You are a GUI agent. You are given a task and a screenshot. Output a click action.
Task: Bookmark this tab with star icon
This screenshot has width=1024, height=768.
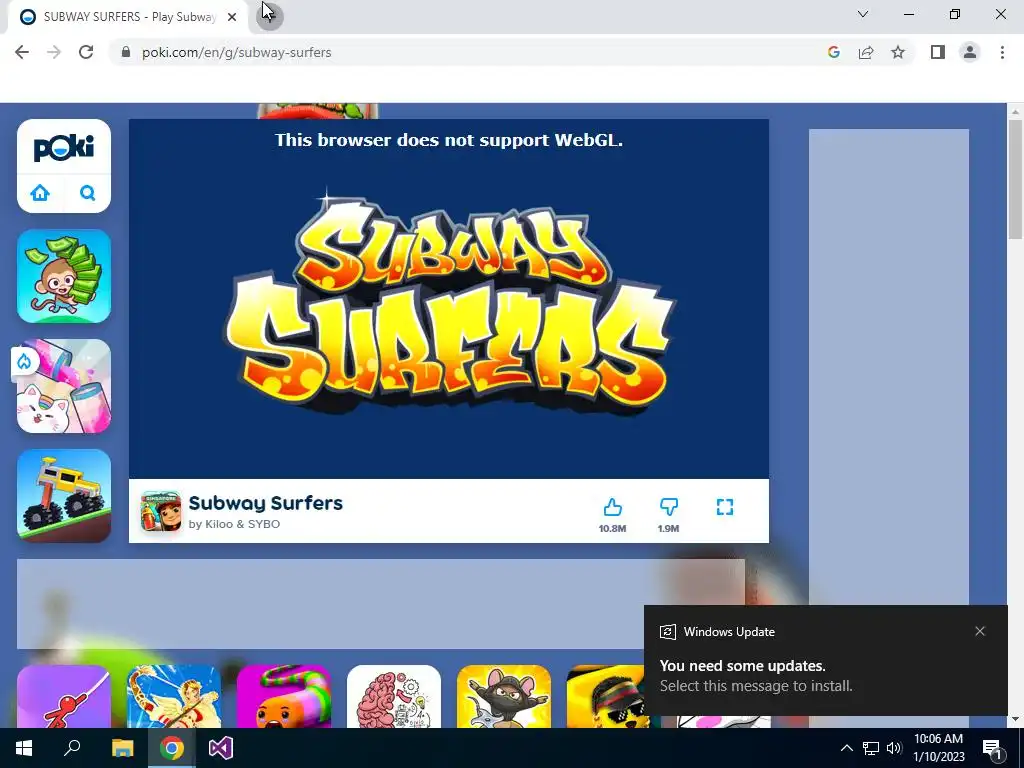[898, 52]
